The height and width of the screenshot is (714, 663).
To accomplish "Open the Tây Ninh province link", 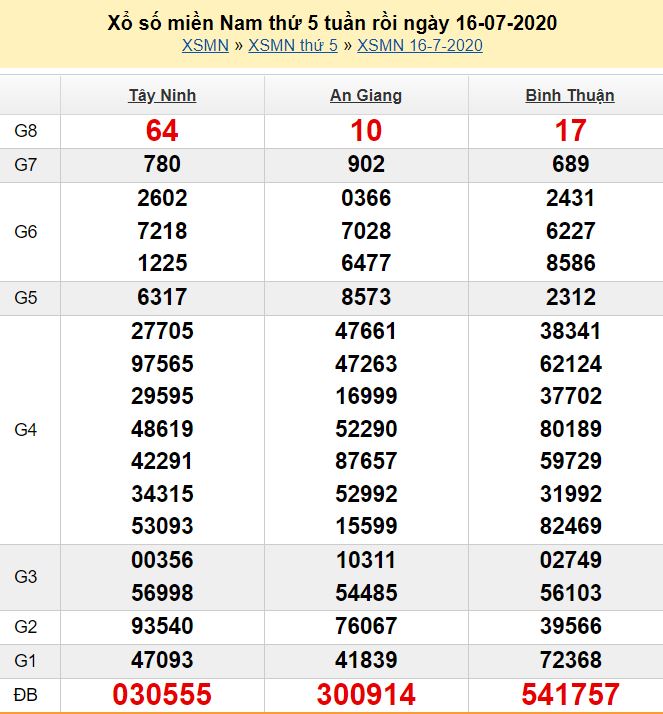I will [x=163, y=96].
